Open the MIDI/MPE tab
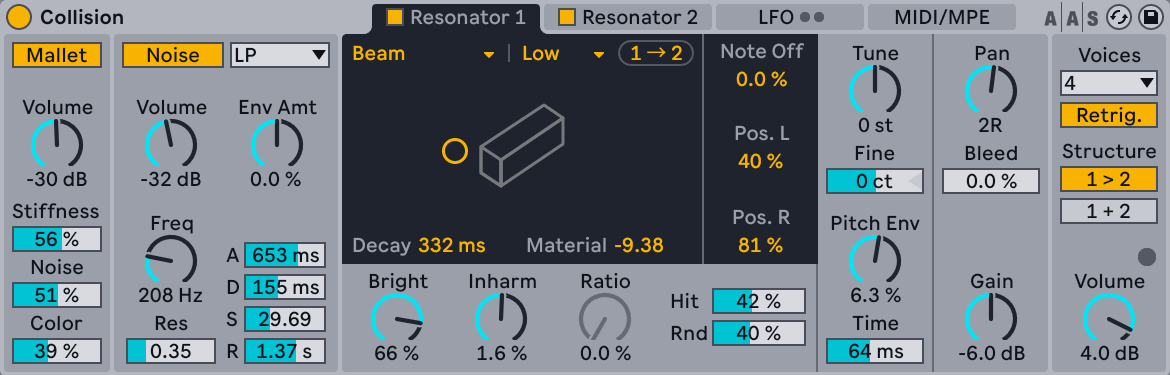Viewport: 1170px width, 375px height. (942, 17)
